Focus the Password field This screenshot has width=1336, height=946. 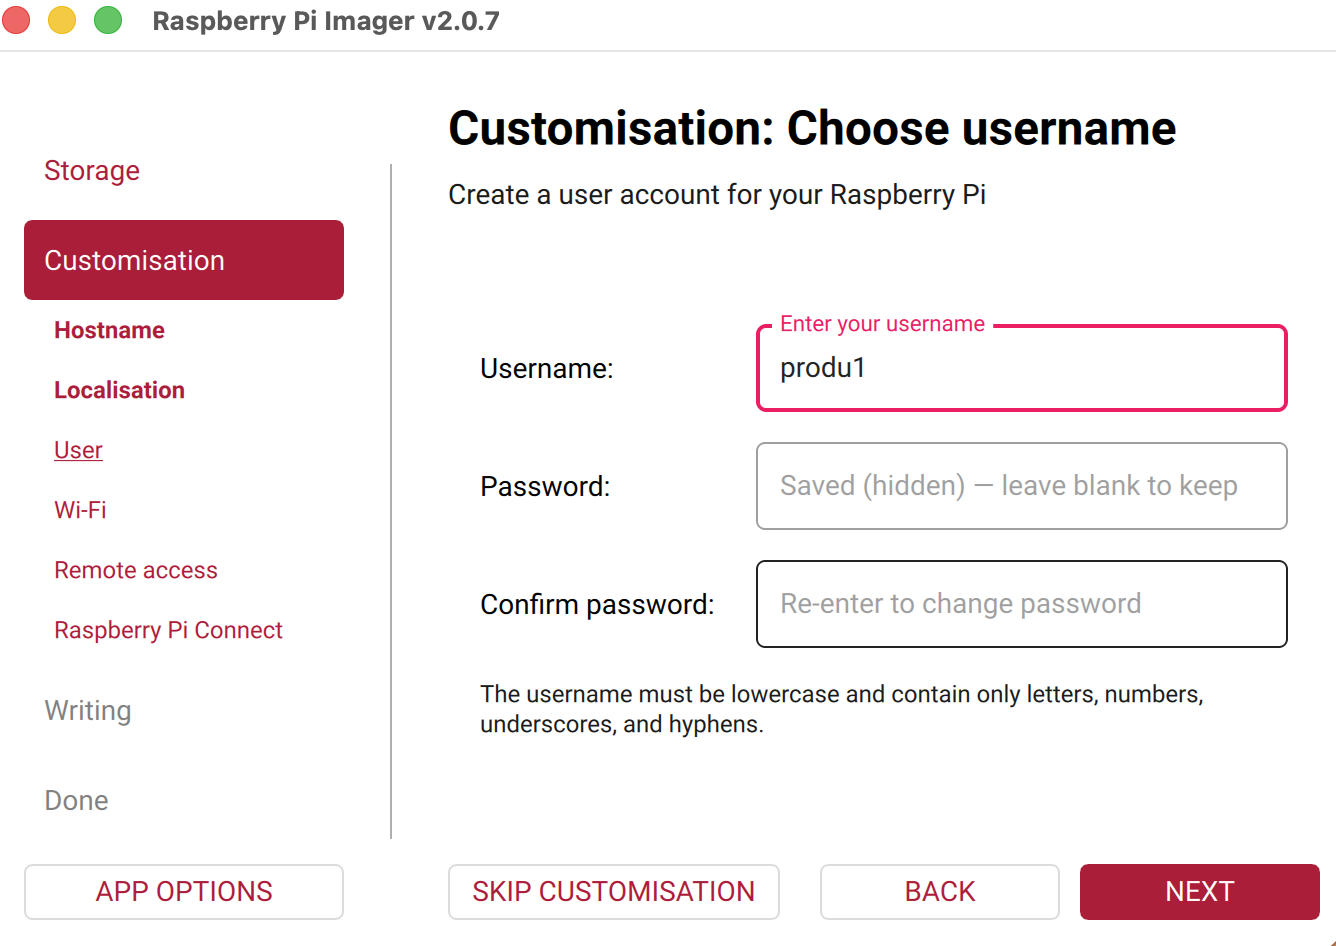click(1021, 486)
